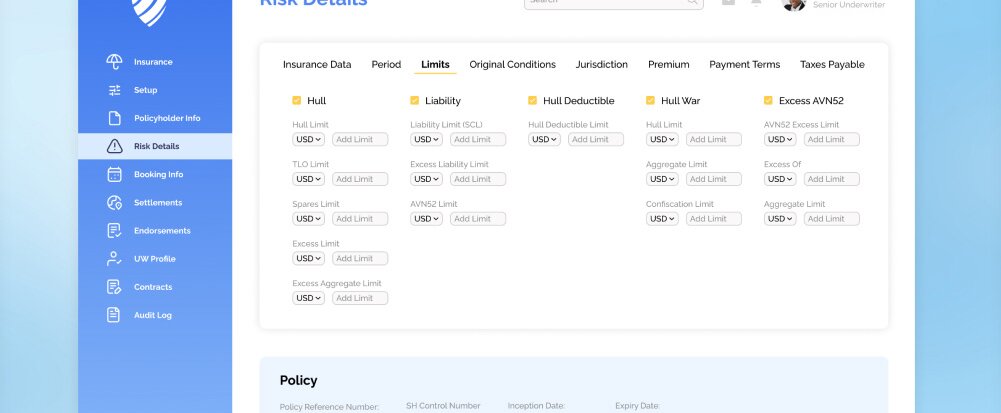Image resolution: width=1001 pixels, height=413 pixels.
Task: Click the Policyholder Info document icon
Action: 114,118
